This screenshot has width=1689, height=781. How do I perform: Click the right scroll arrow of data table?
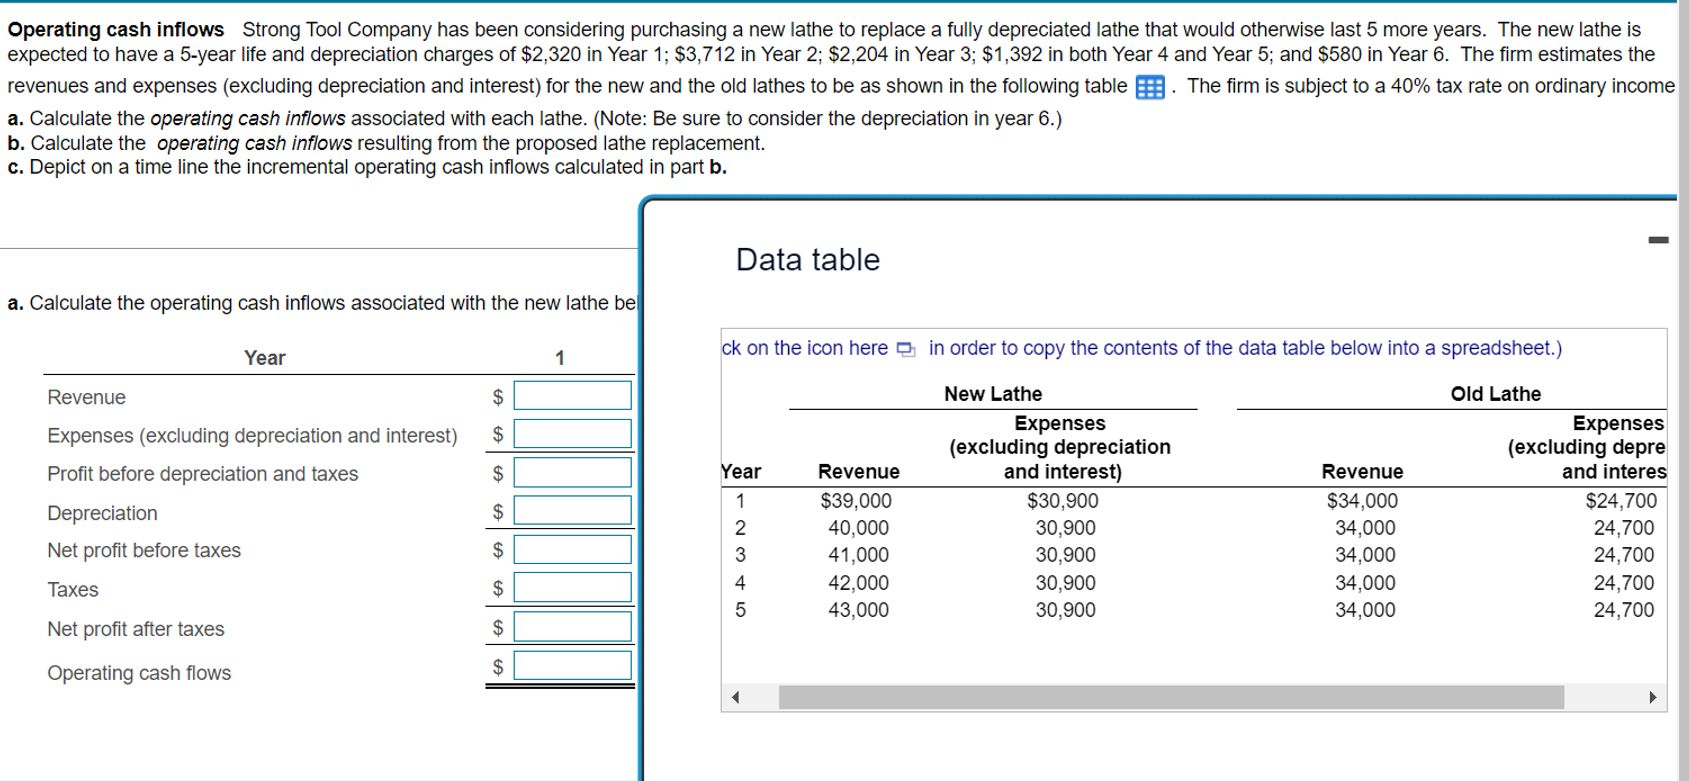[1652, 698]
